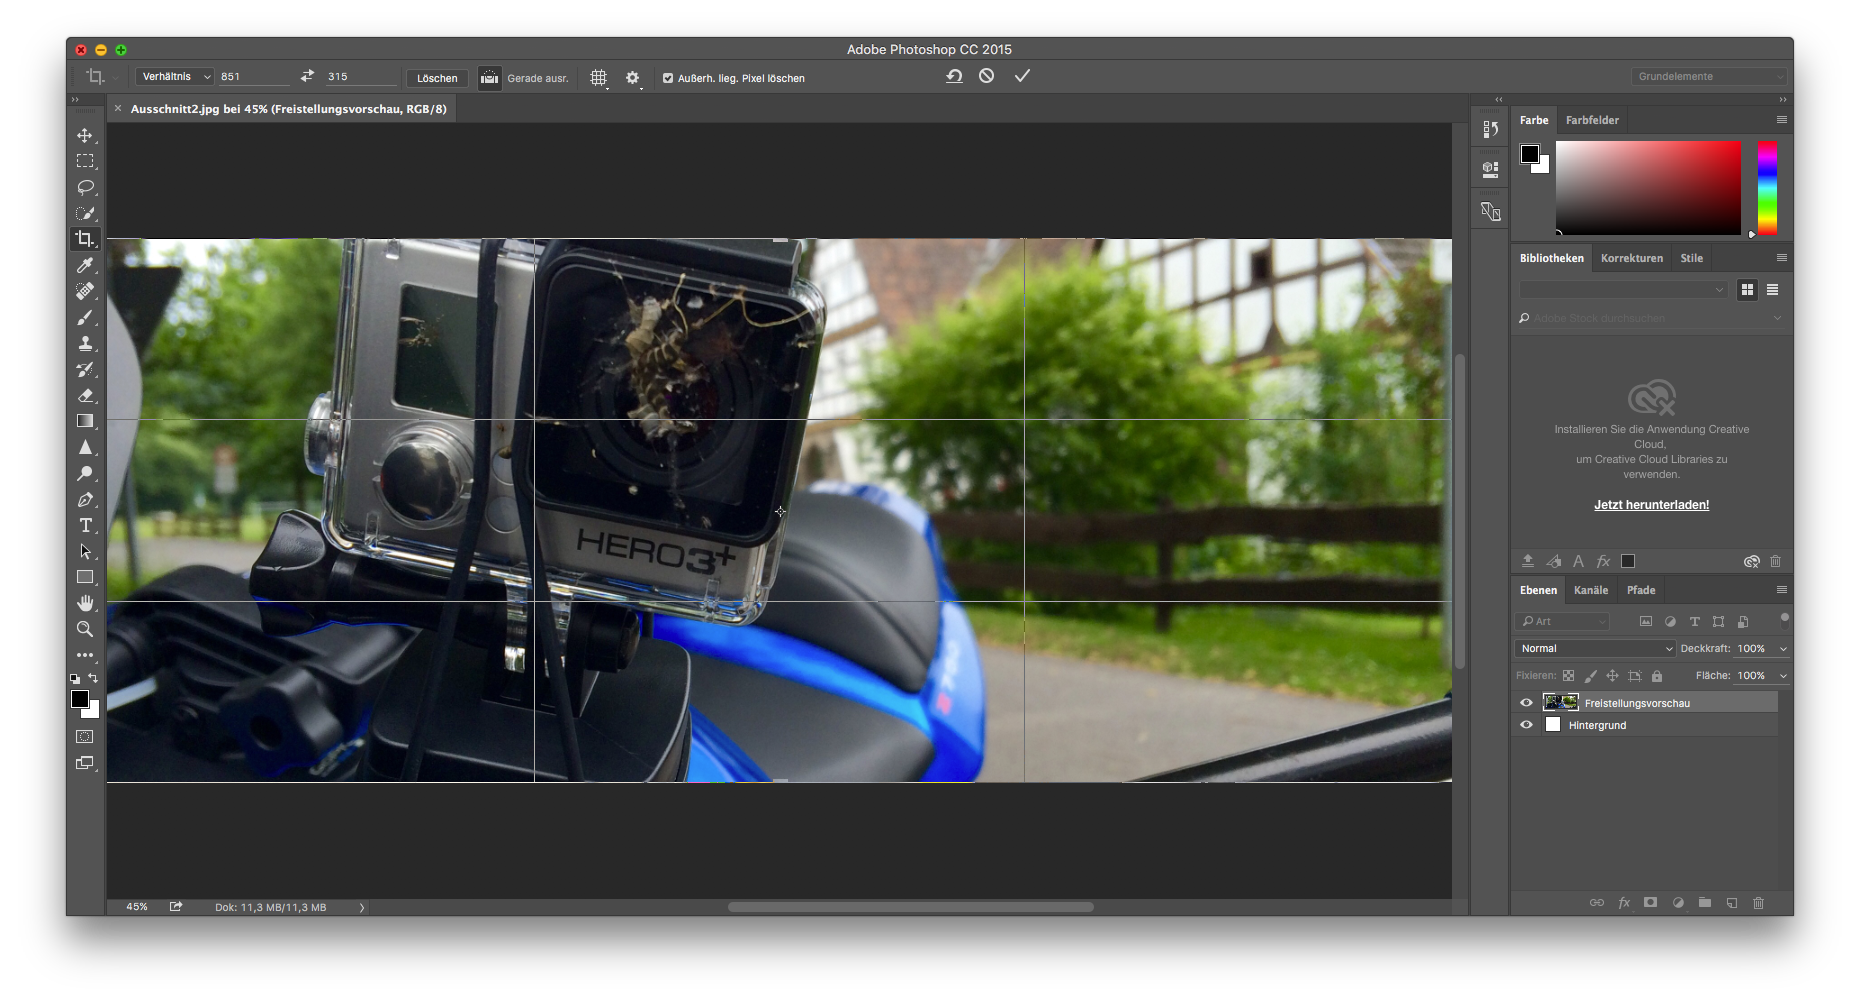Toggle lock transparent pixels
This screenshot has width=1860, height=1006.
1568,676
